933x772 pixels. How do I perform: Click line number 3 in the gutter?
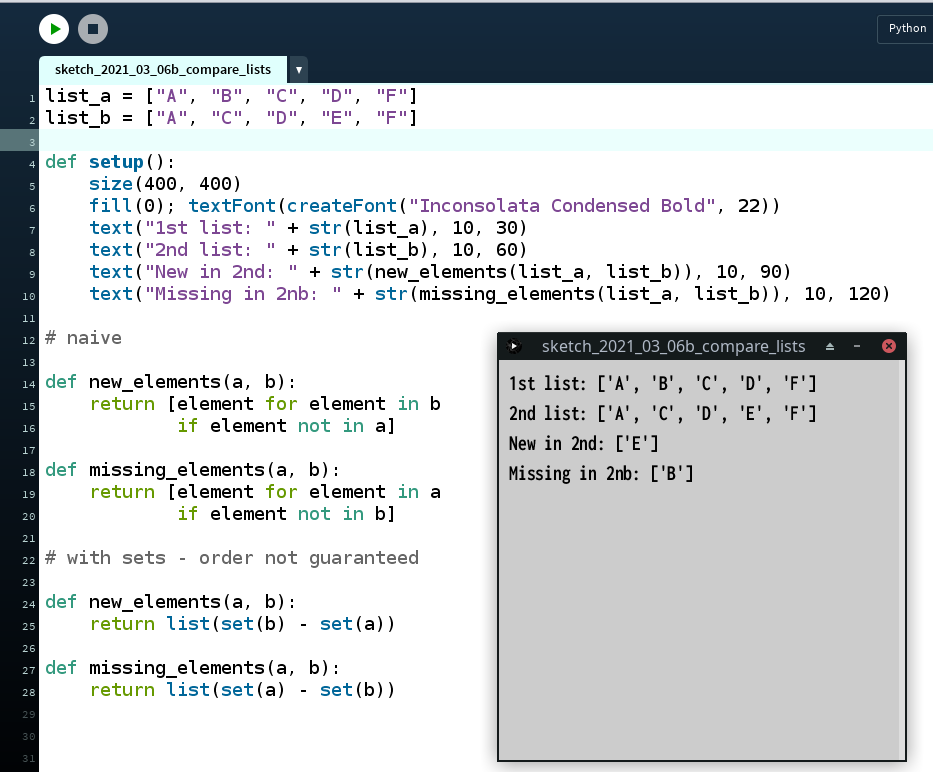(32, 141)
